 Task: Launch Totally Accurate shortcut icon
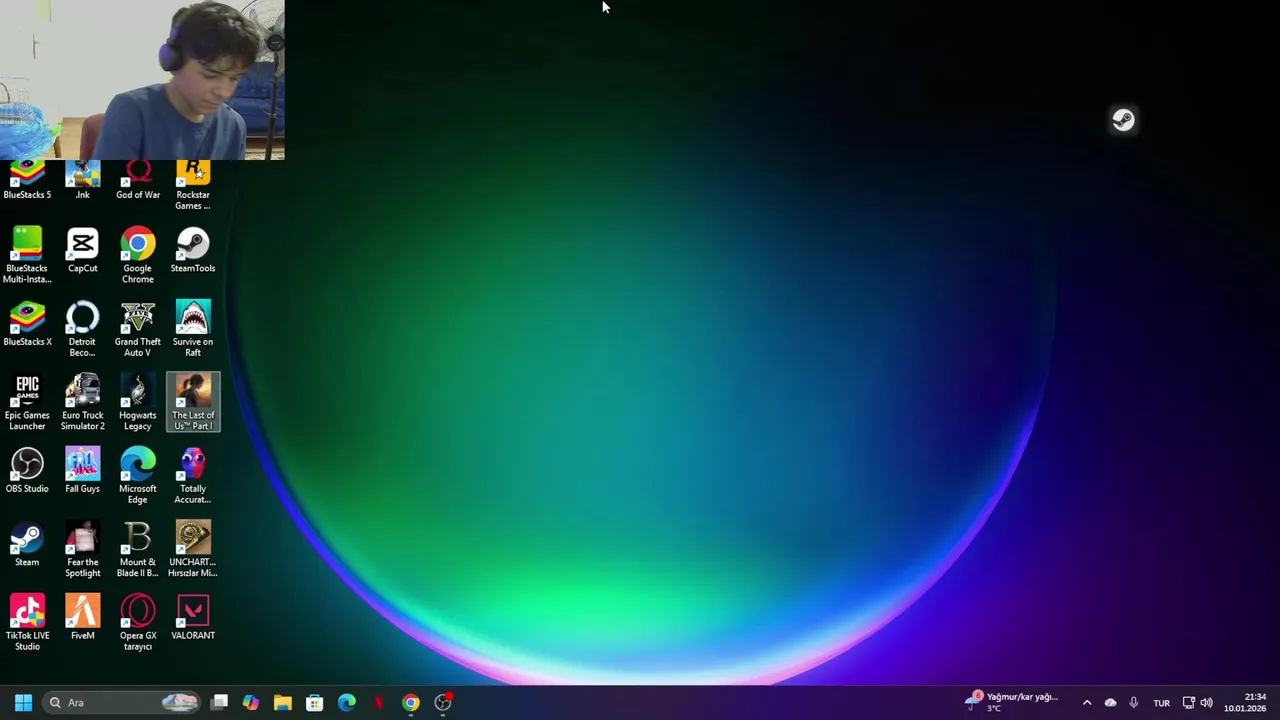[x=193, y=476]
